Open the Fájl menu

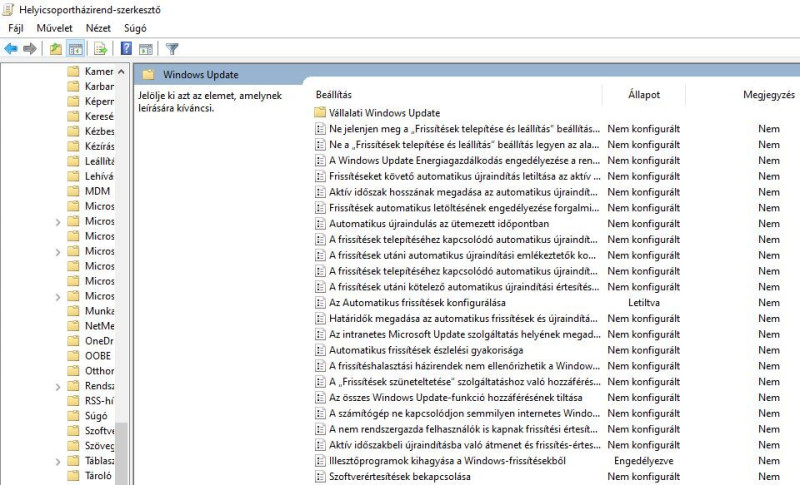15,28
